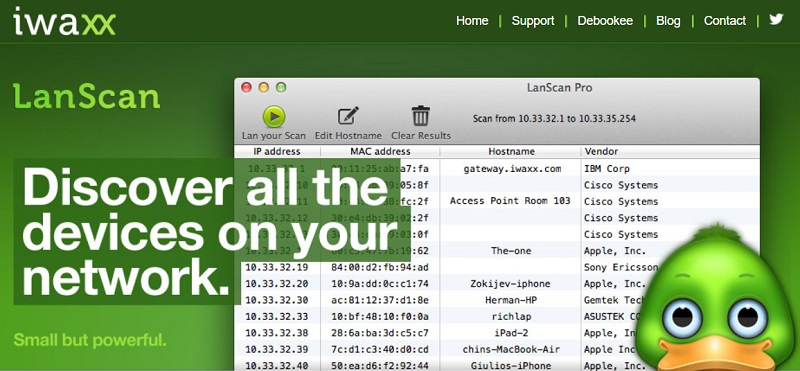Click the Edit Hostname pencil icon
Screen dimensions: 800x371
[x=348, y=116]
